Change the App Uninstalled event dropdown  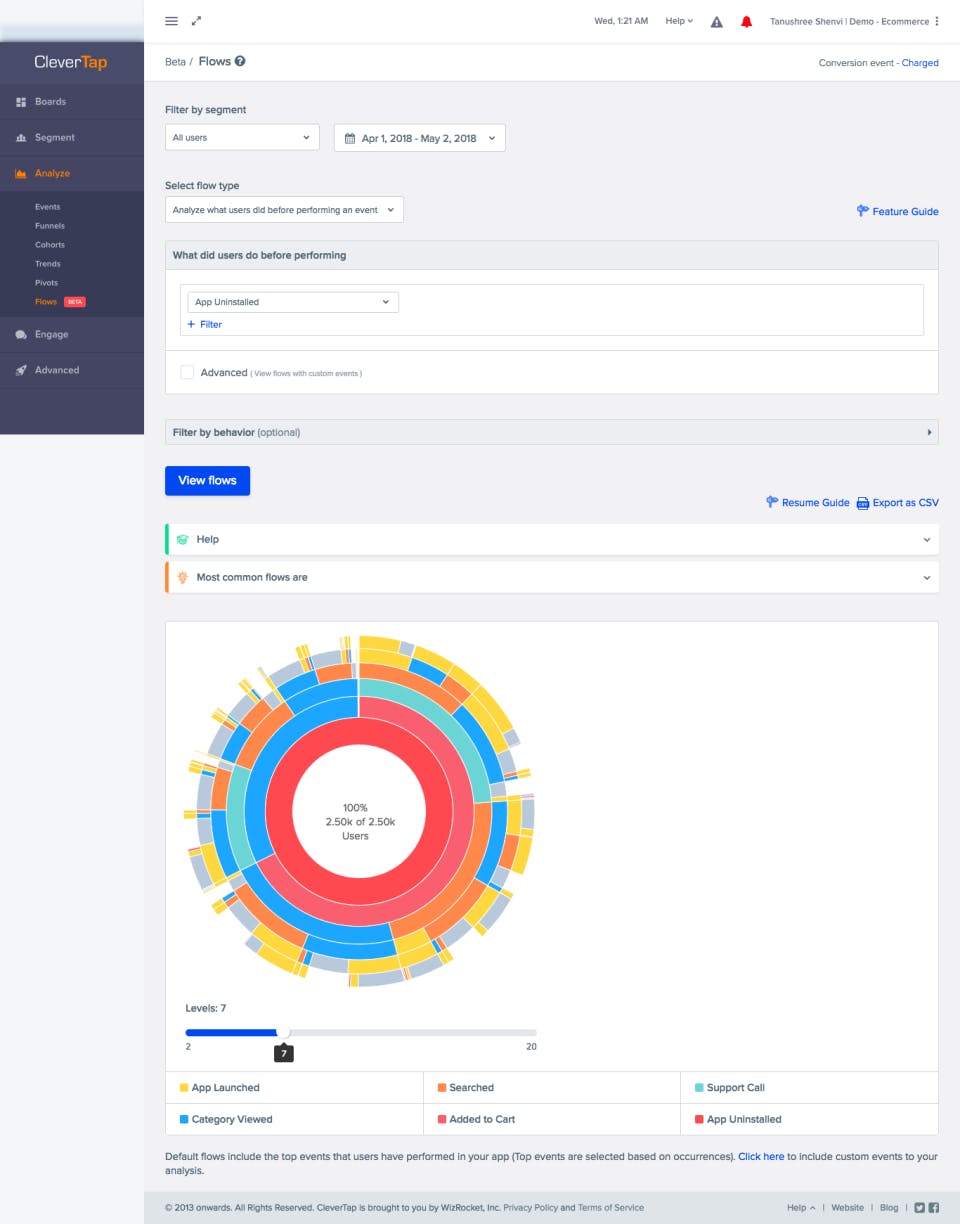pyautogui.click(x=292, y=301)
